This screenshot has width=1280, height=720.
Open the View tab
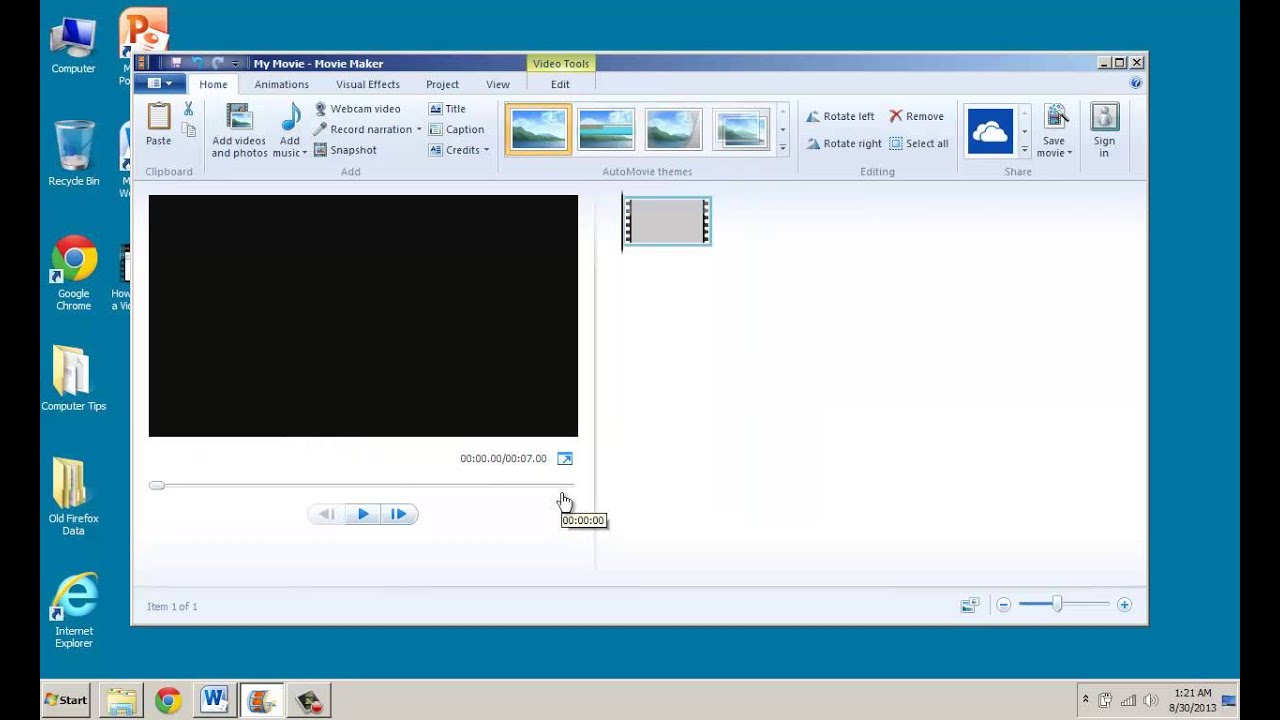tap(497, 85)
